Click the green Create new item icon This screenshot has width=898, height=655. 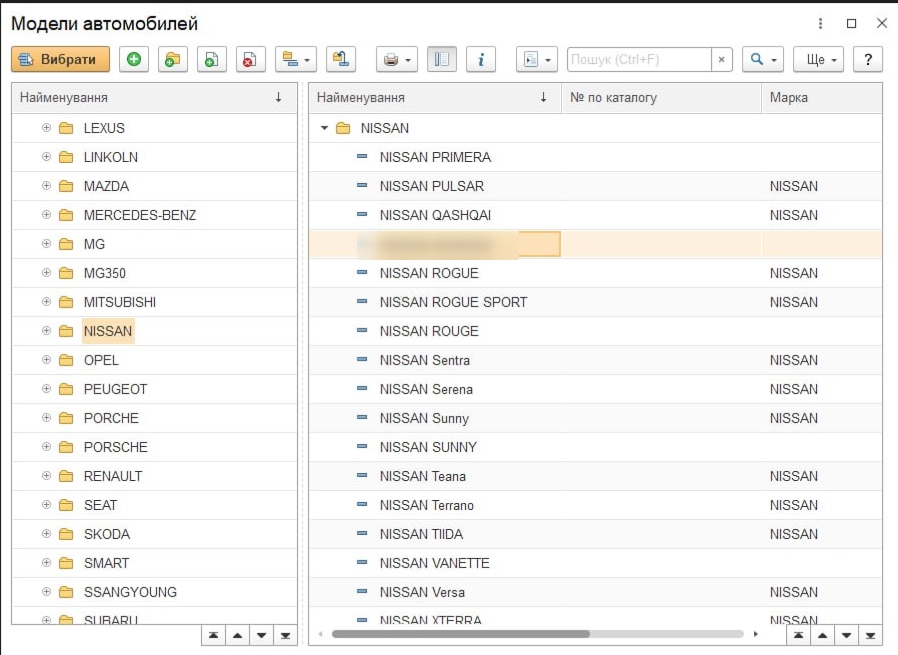(134, 60)
